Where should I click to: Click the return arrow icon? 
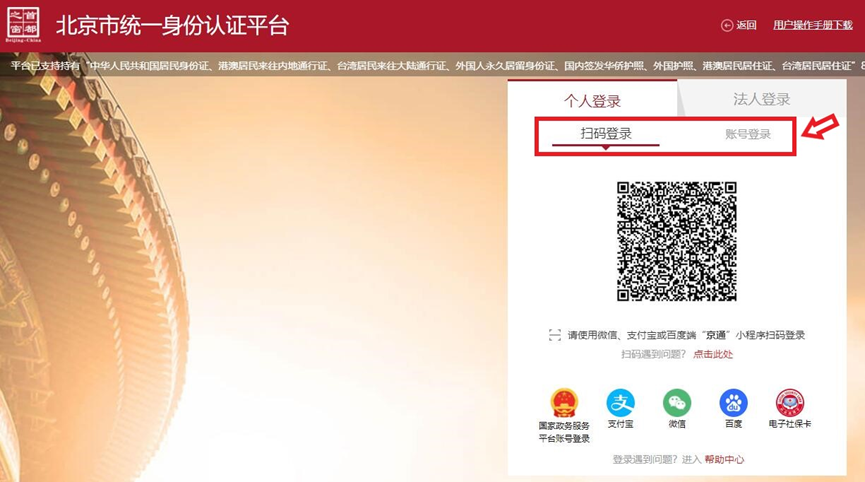point(727,25)
